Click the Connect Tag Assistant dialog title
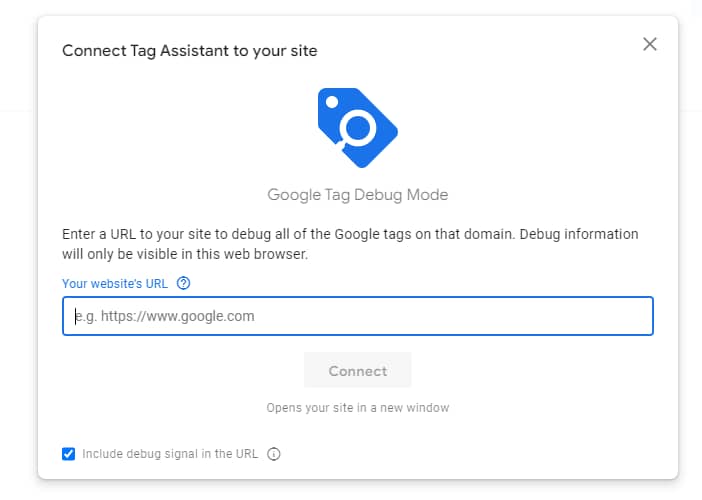The image size is (702, 500). tap(190, 51)
